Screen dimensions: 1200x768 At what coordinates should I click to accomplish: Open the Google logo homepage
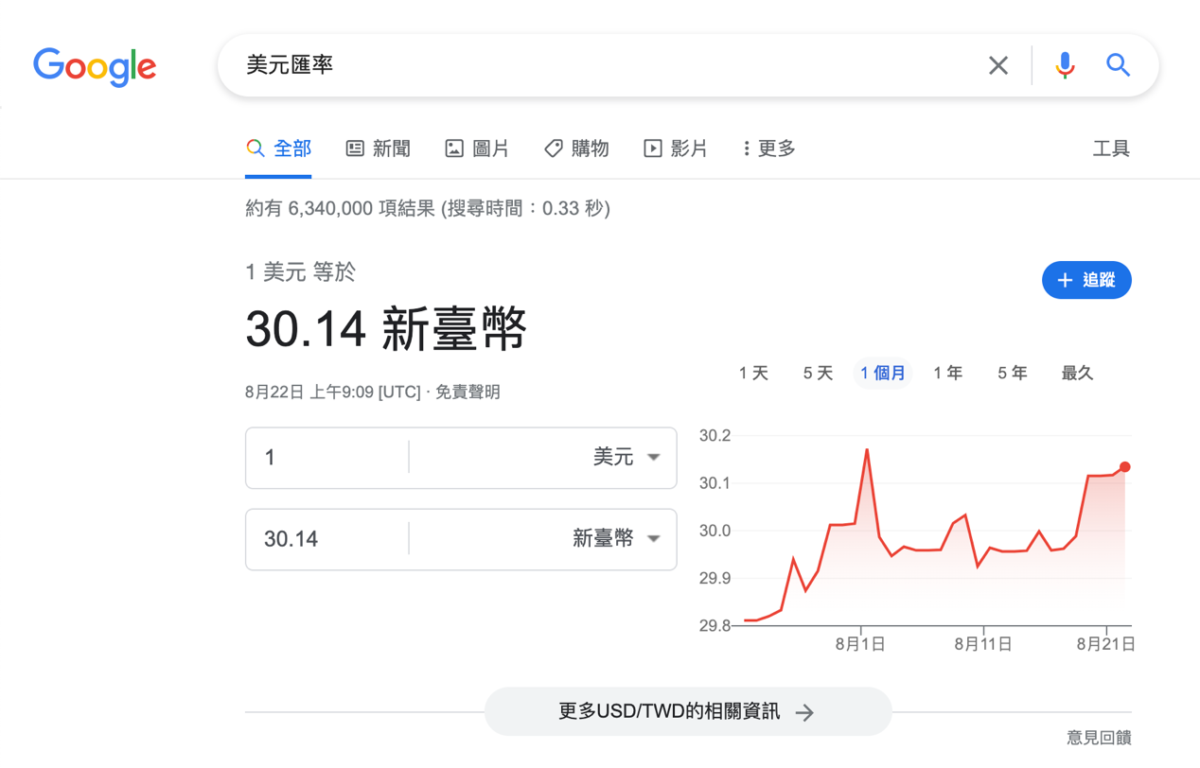pos(95,66)
